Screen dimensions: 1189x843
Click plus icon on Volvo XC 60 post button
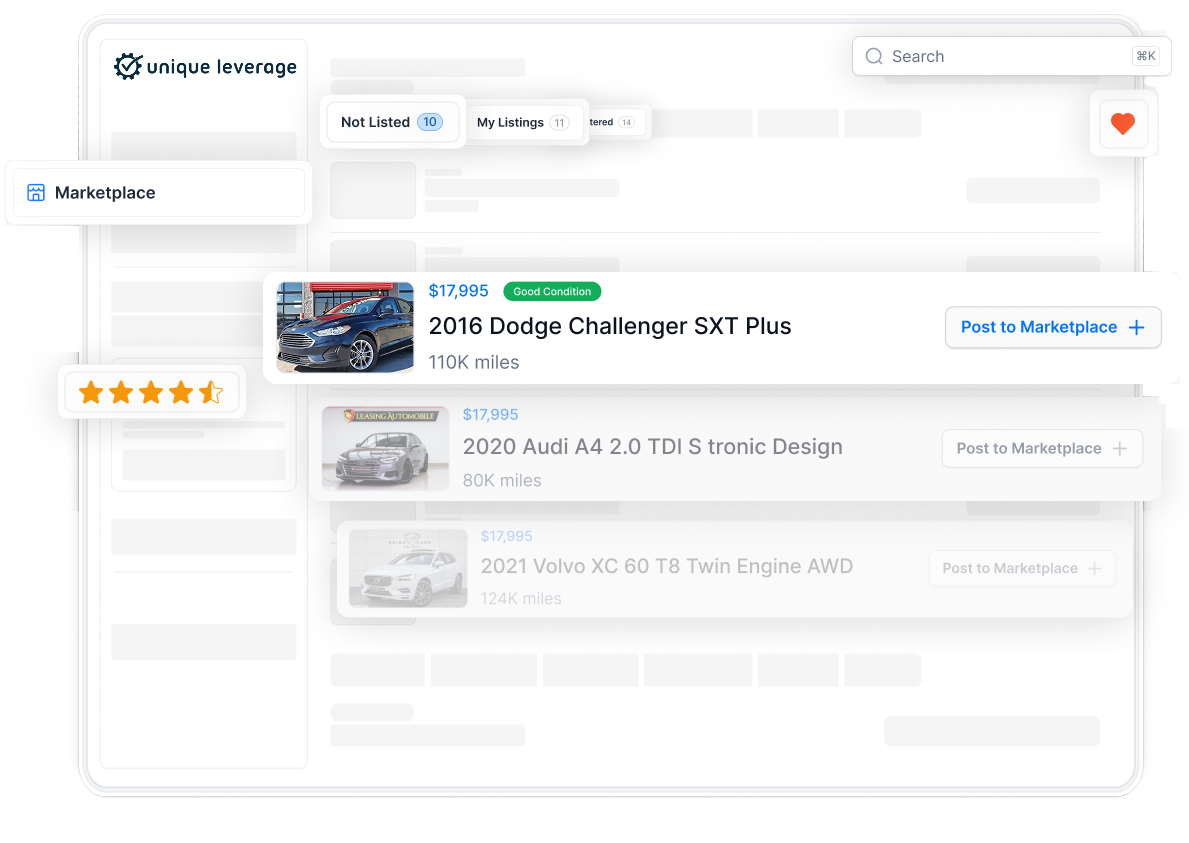click(x=1094, y=569)
